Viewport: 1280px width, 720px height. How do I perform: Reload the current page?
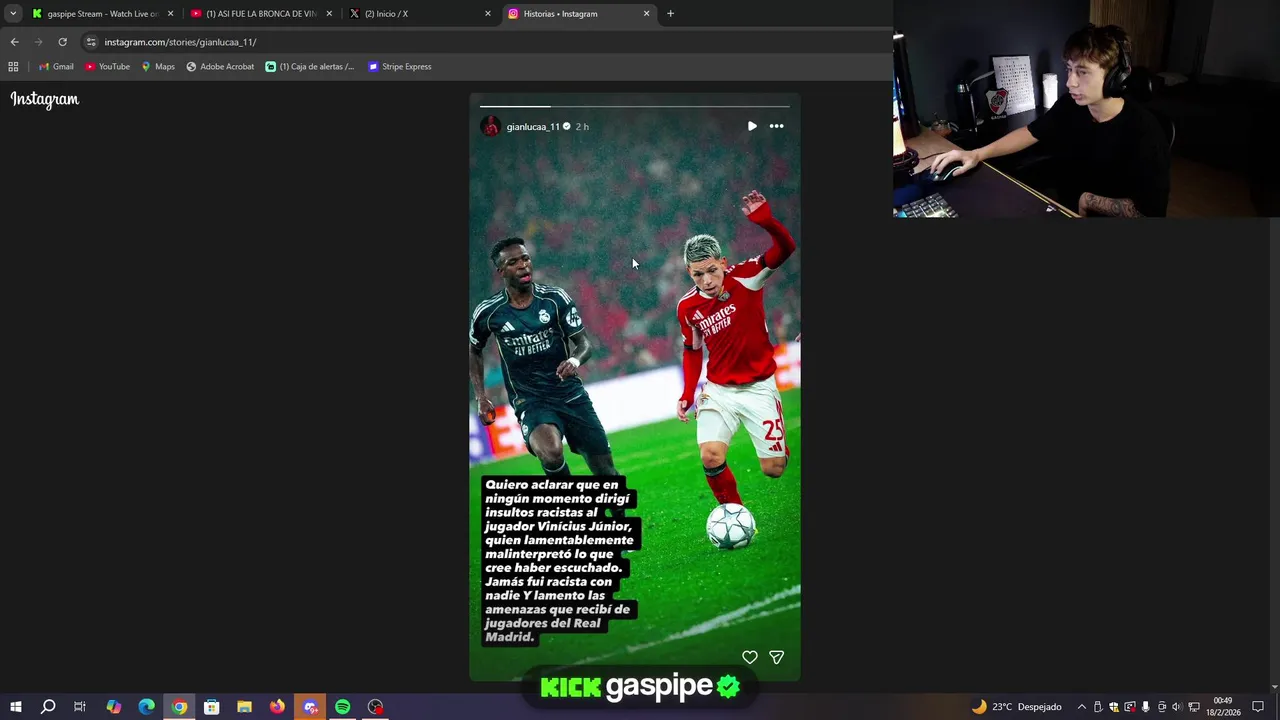pos(62,42)
